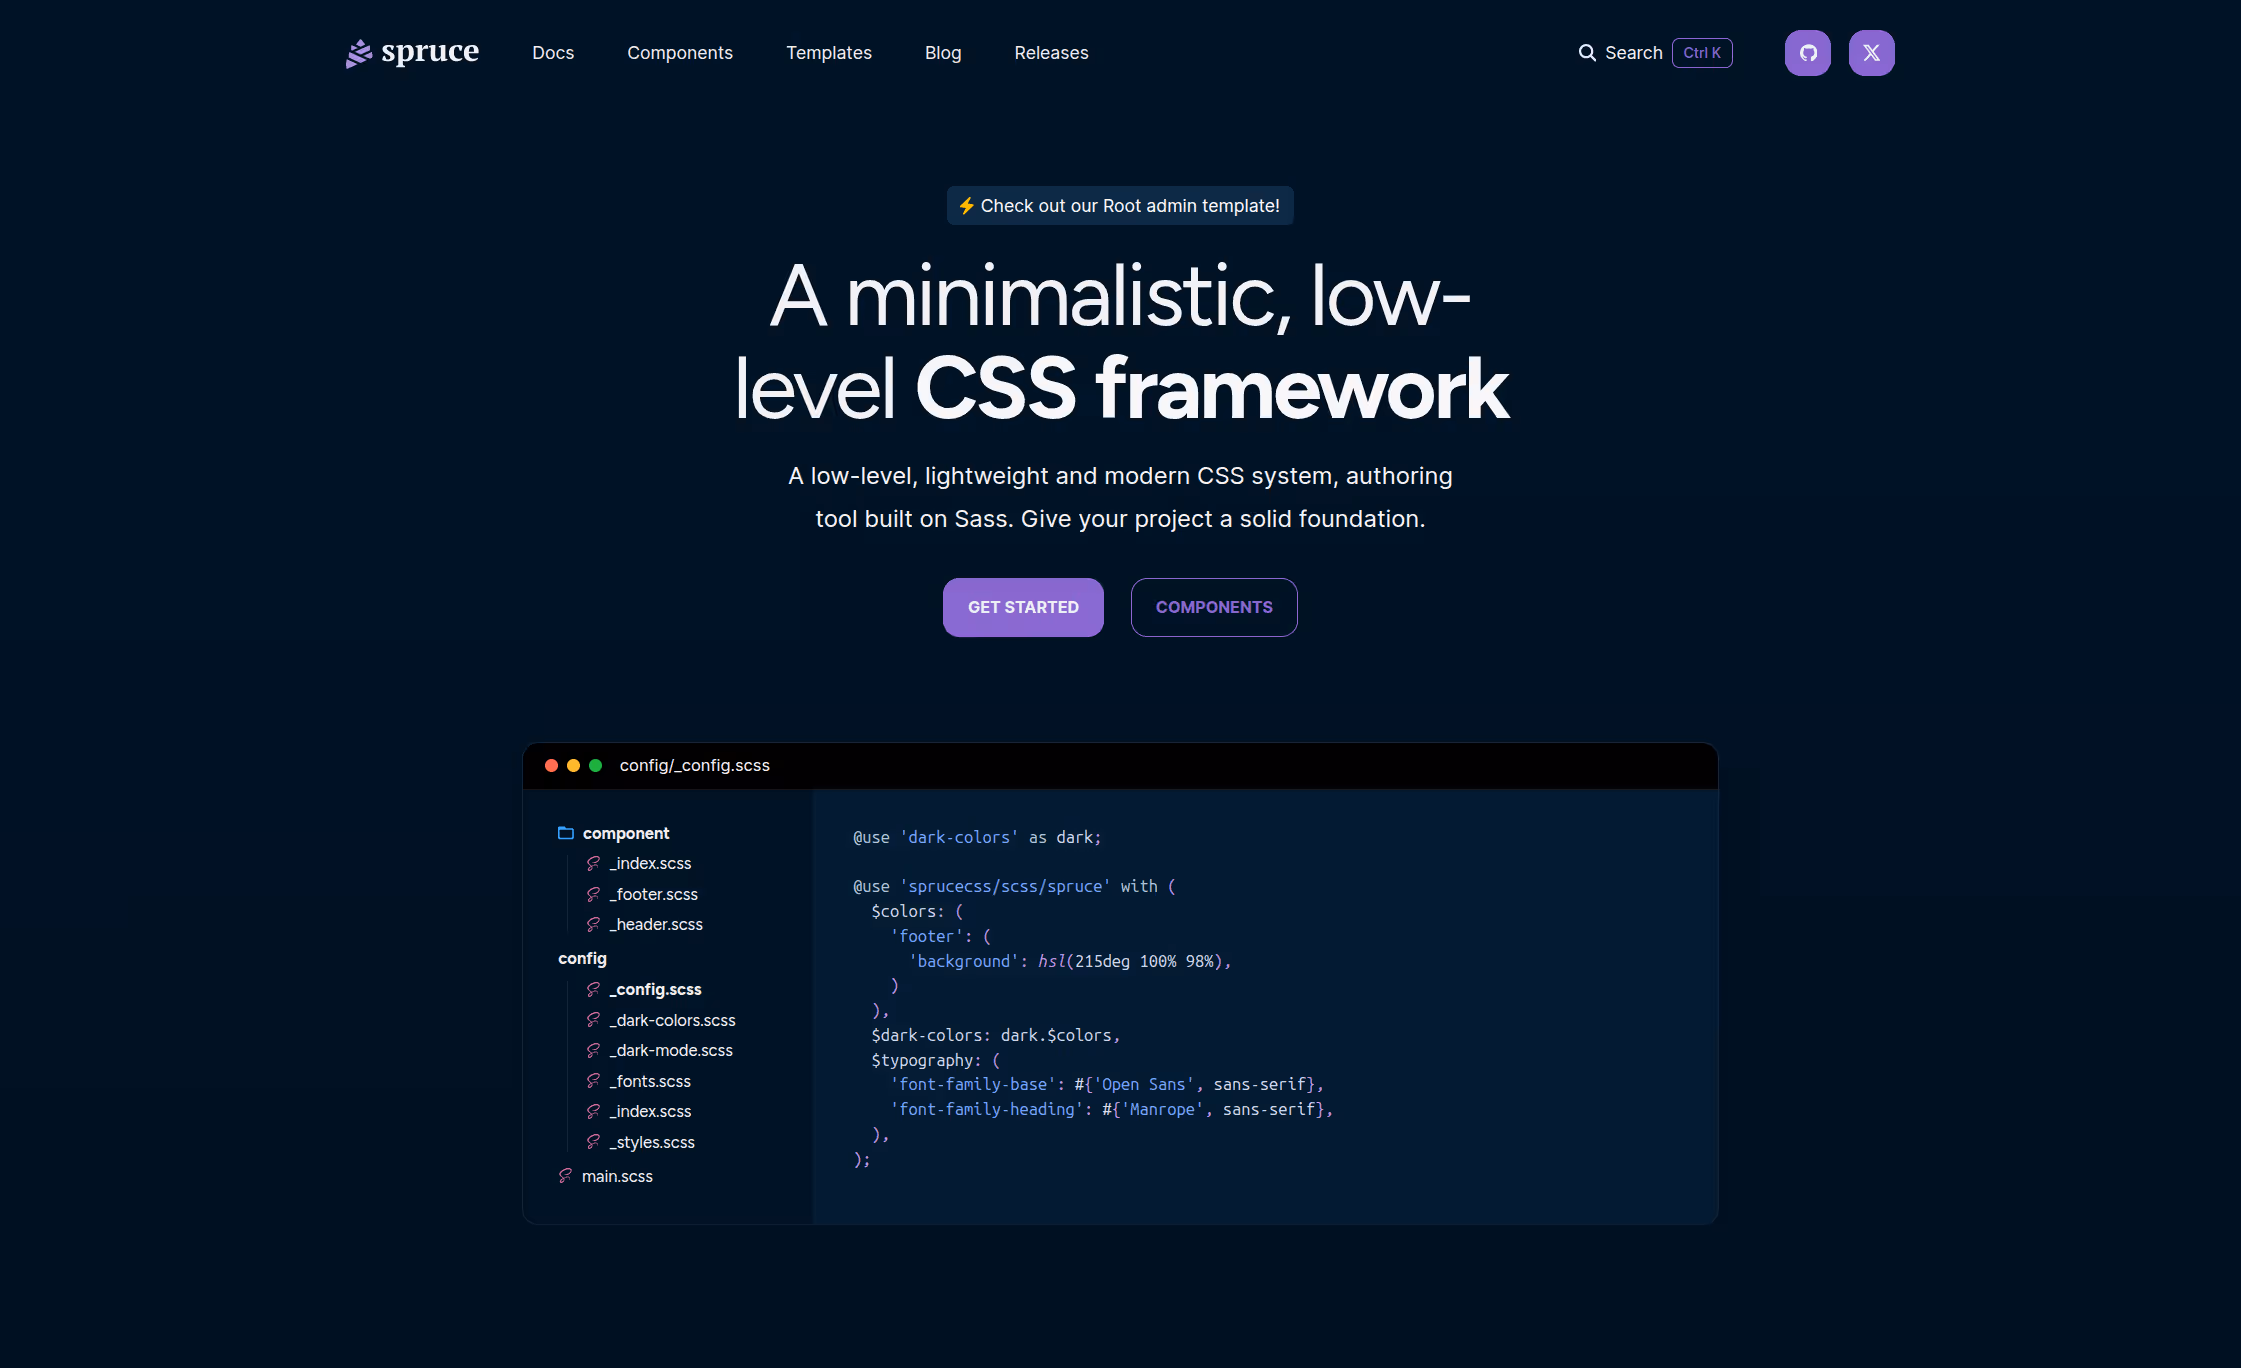The image size is (2241, 1368).
Task: Click the magnifying glass search icon
Action: (1587, 52)
